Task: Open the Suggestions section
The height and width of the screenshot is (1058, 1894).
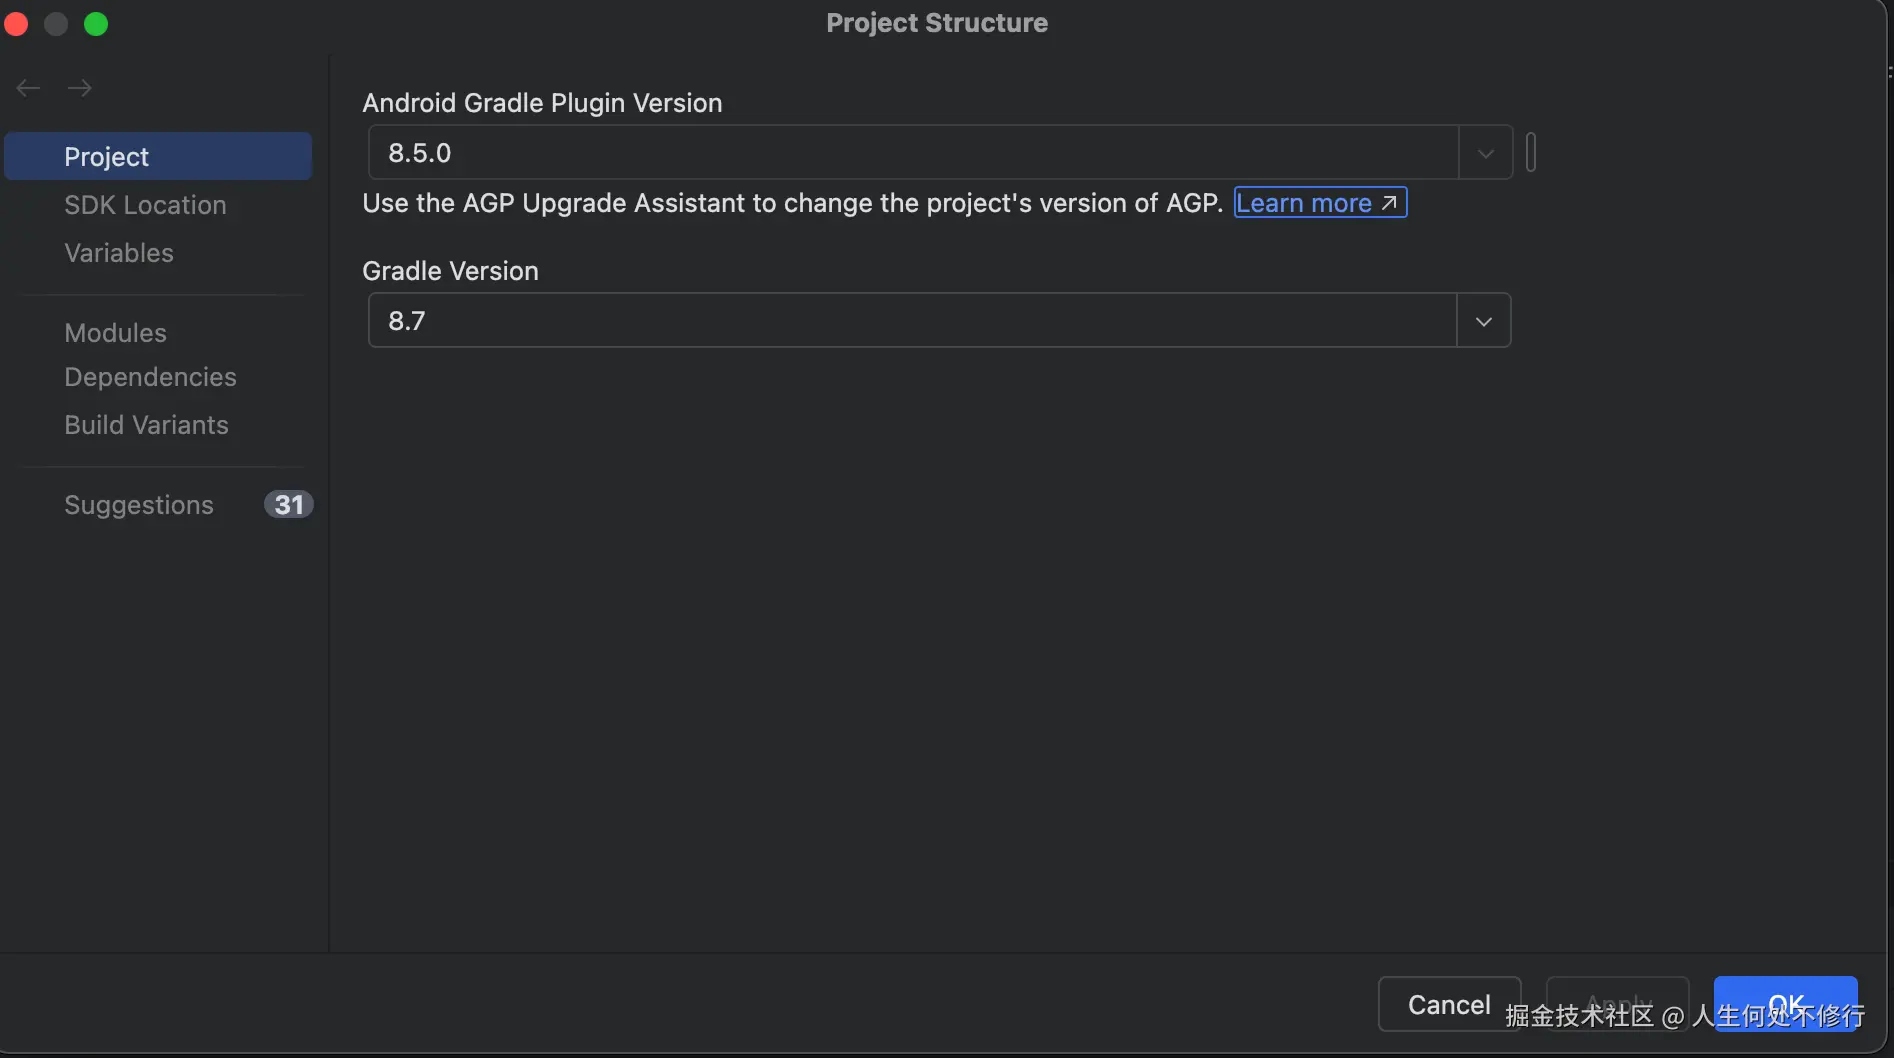Action: coord(139,505)
